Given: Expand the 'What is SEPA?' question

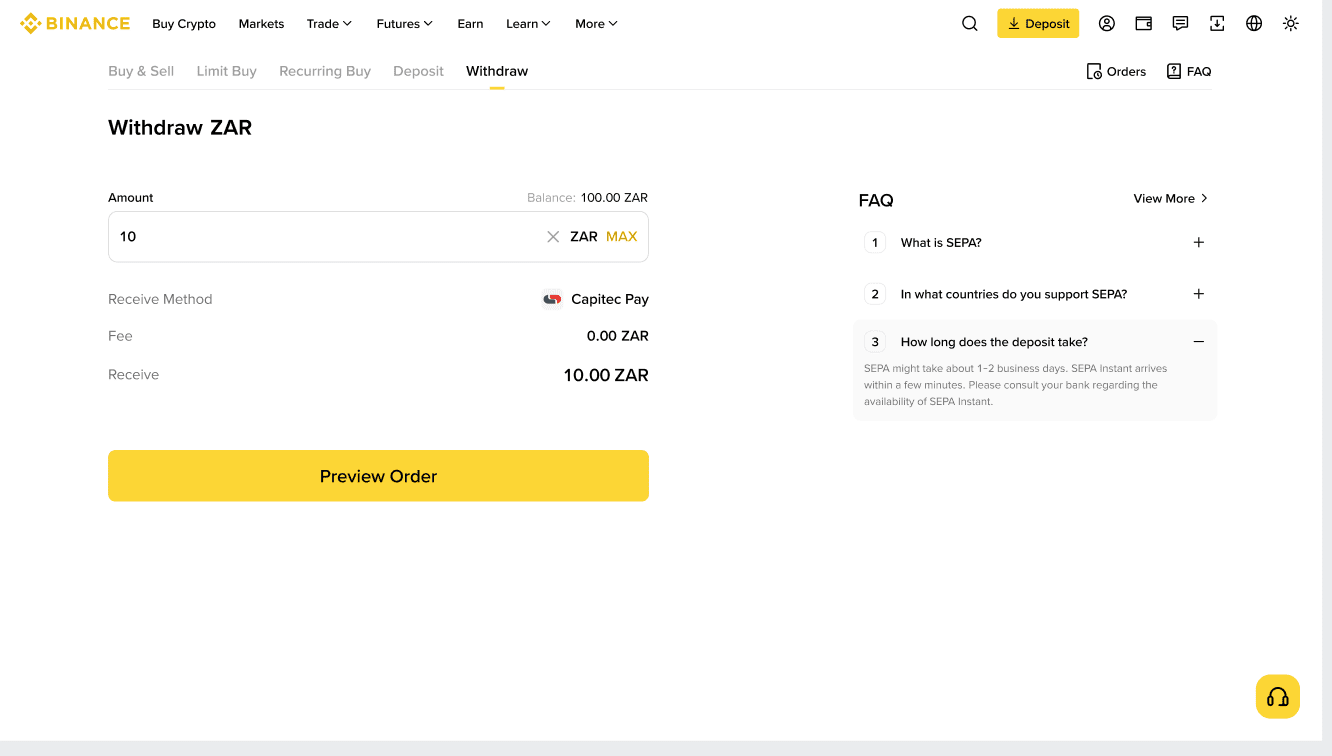Looking at the screenshot, I should point(1035,243).
